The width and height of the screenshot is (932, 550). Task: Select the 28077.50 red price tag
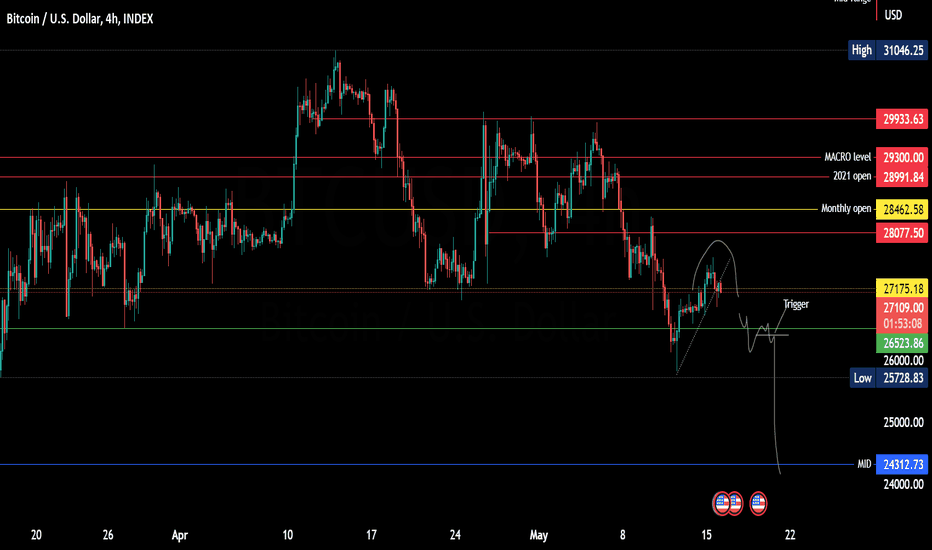[x=902, y=232]
